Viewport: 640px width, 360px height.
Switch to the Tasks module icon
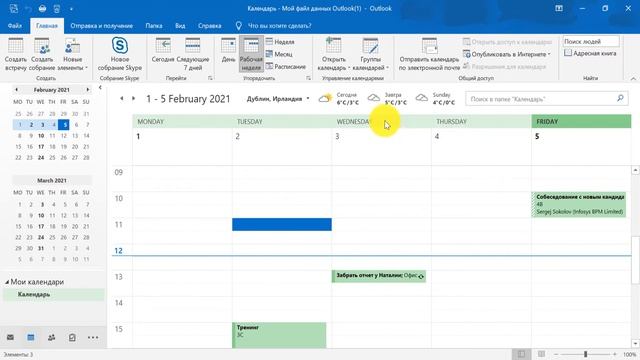point(72,337)
